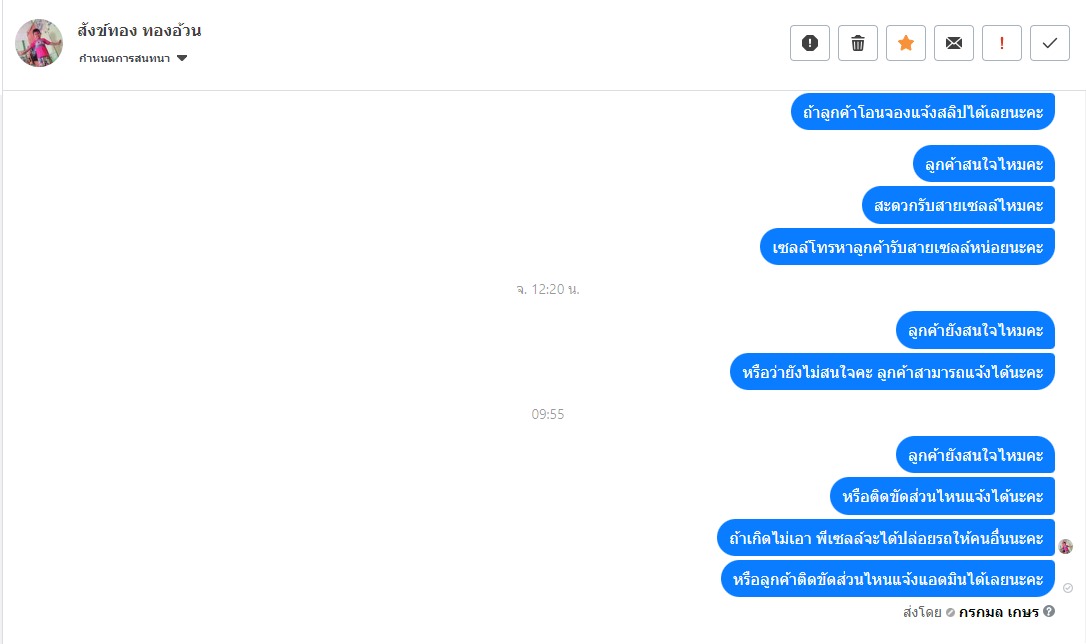The image size is (1086, 644).
Task: Click the 09:55 timestamp separator
Action: [x=548, y=414]
